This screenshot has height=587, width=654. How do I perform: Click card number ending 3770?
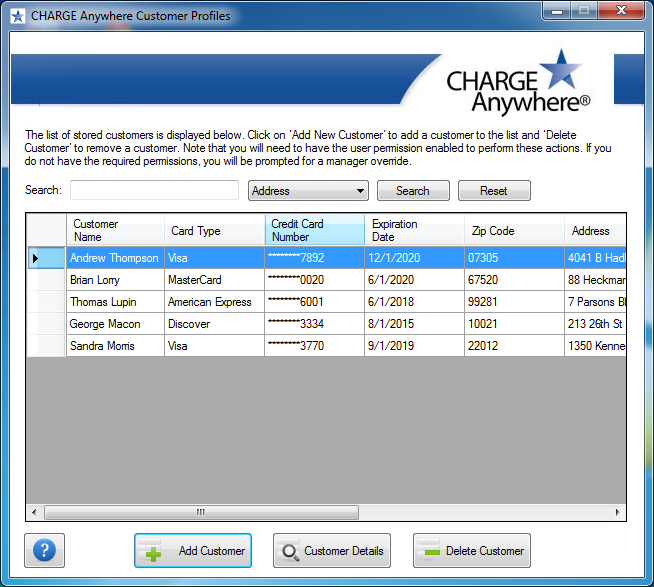314,346
